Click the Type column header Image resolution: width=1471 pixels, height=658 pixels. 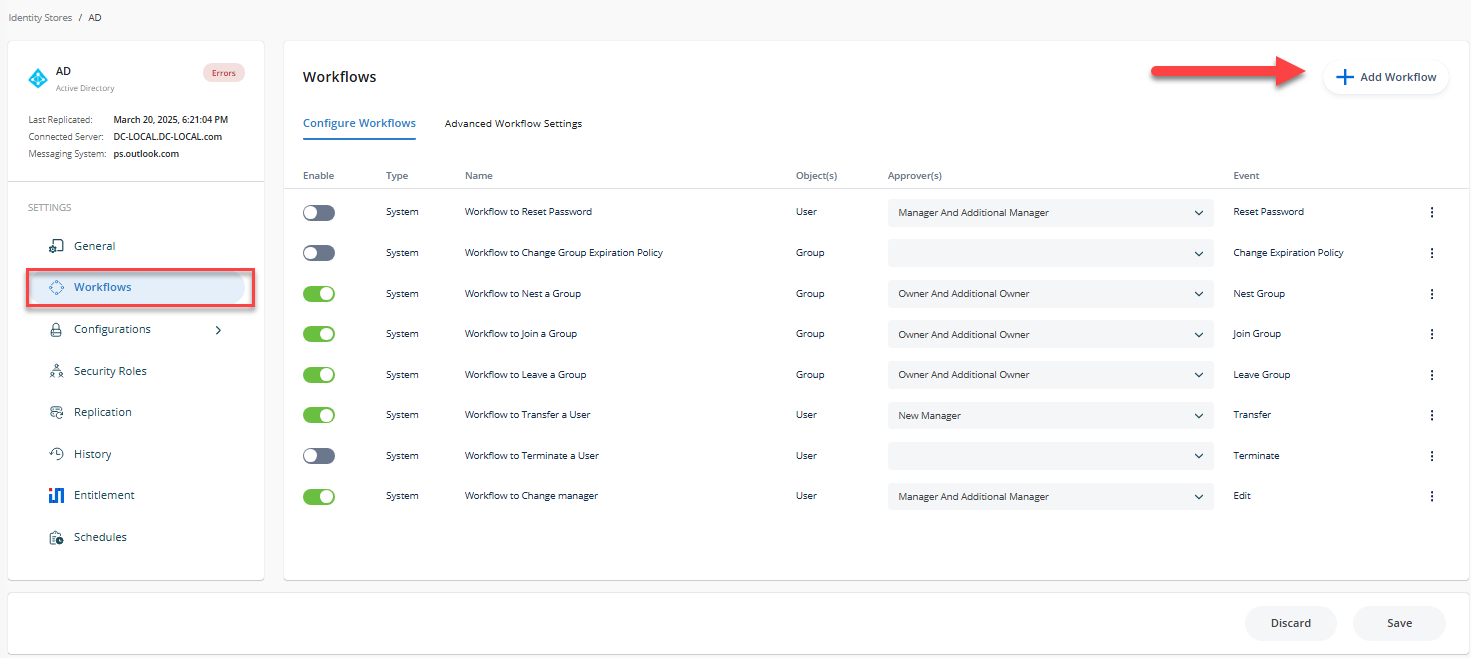tap(397, 176)
